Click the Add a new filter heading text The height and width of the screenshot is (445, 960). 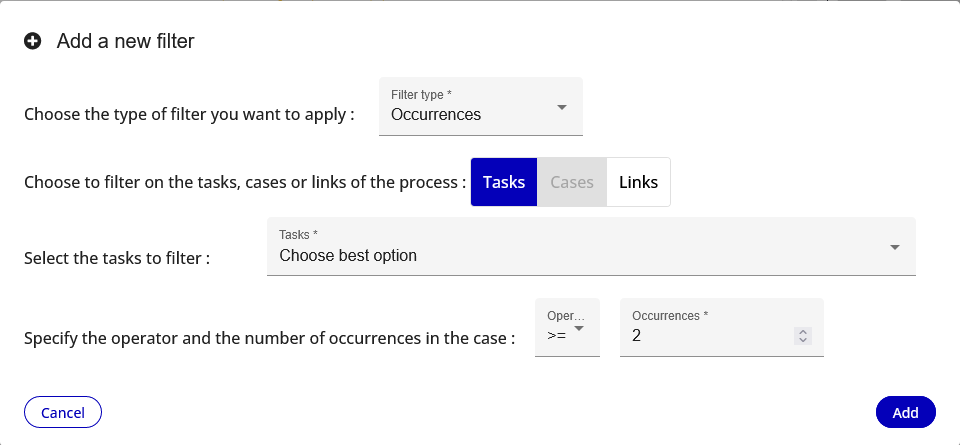126,41
